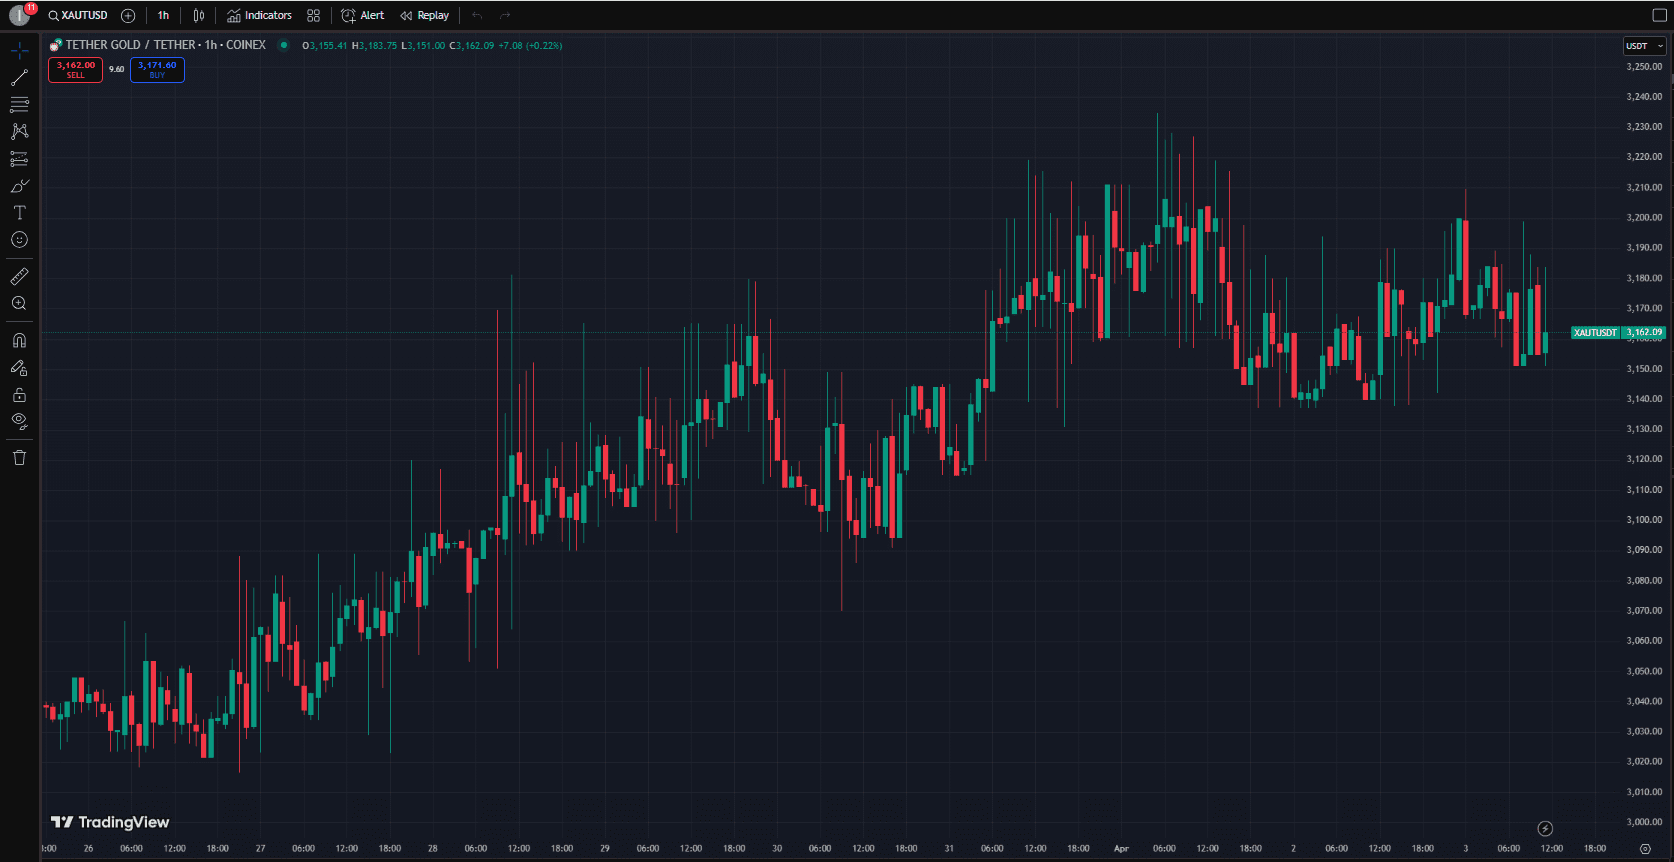Open the Indicators dialog
This screenshot has width=1674, height=862.
click(x=259, y=15)
